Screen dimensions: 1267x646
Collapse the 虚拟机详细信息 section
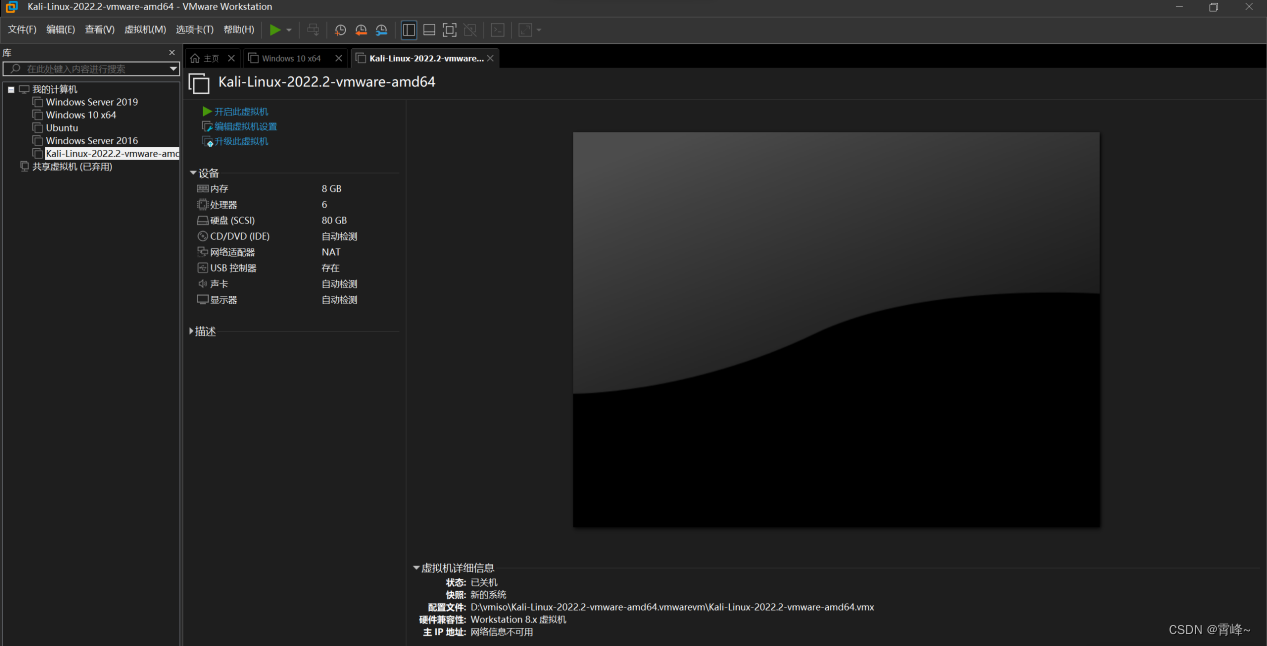pyautogui.click(x=416, y=568)
